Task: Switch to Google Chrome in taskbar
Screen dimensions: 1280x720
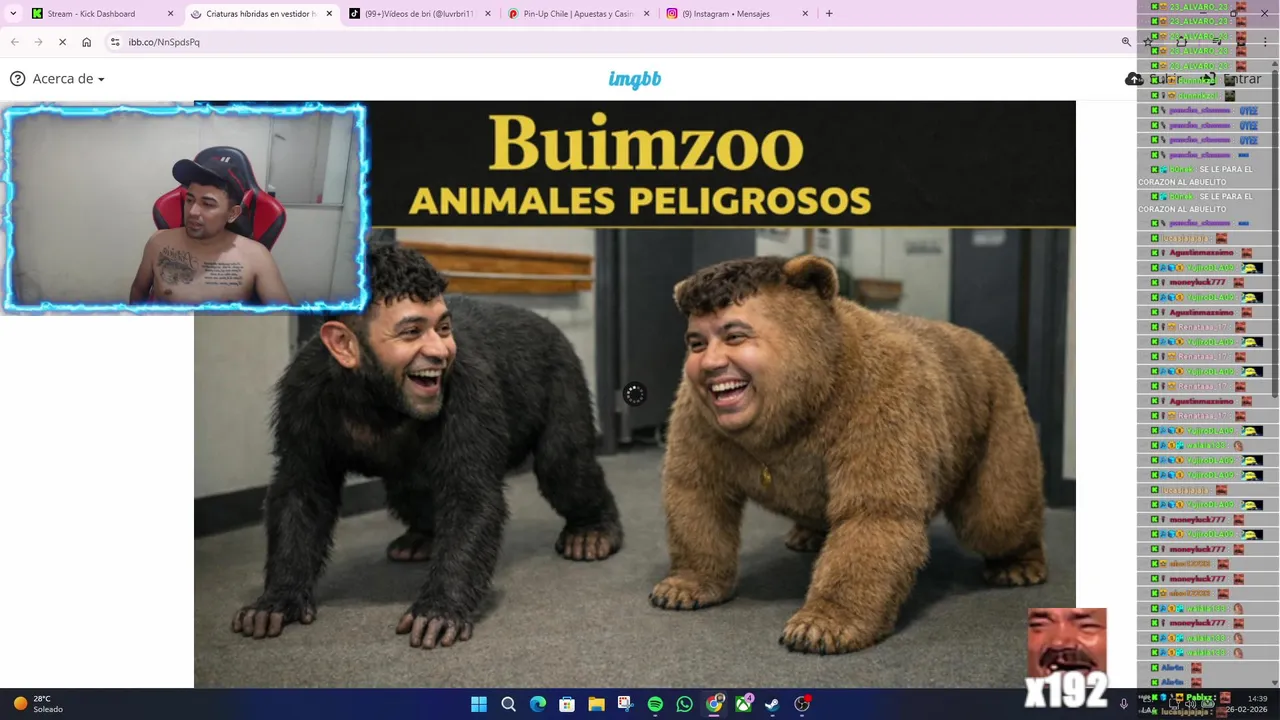Action: [714, 704]
